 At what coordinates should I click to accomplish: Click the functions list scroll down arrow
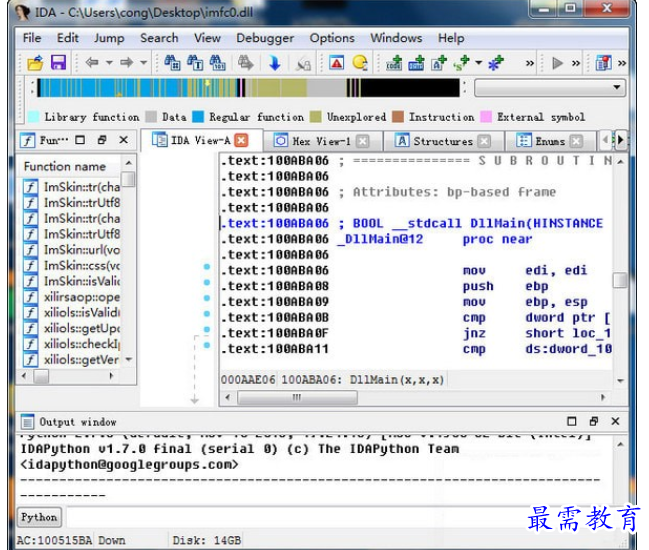(129, 360)
